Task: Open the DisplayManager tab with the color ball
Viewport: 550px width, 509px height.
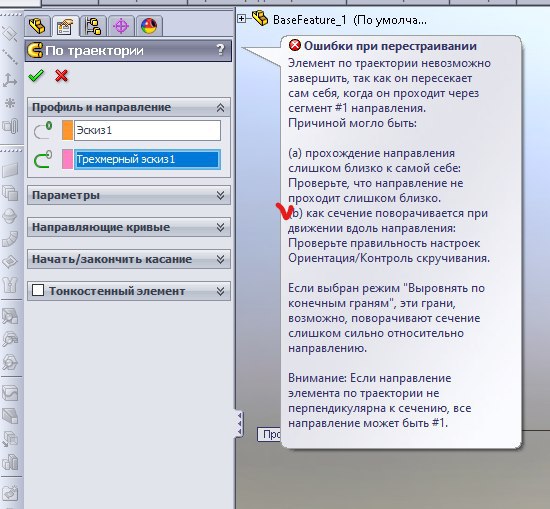Action: 149,26
